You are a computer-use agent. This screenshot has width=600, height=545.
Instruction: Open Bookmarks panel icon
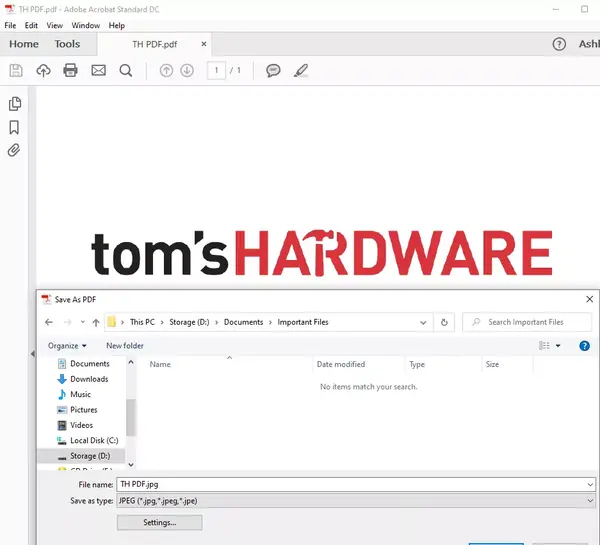pos(14,127)
